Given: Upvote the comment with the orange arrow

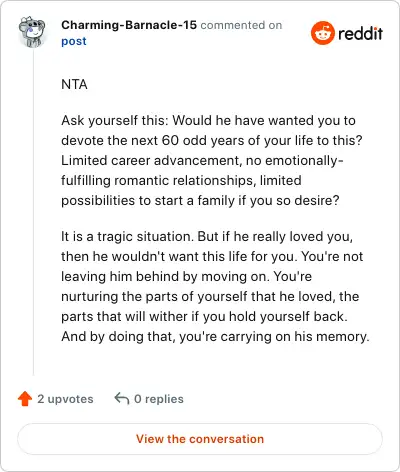Looking at the screenshot, I should pyautogui.click(x=25, y=399).
